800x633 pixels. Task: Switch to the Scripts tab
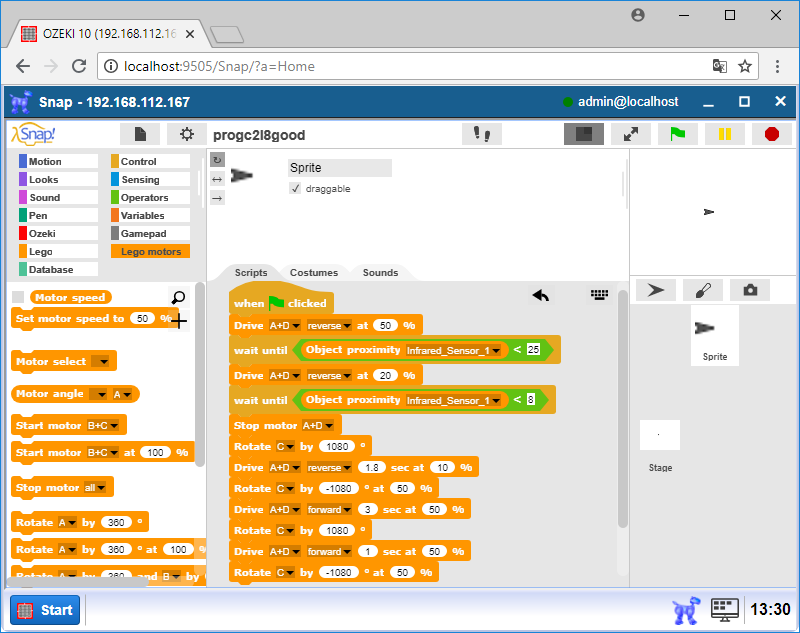click(251, 272)
